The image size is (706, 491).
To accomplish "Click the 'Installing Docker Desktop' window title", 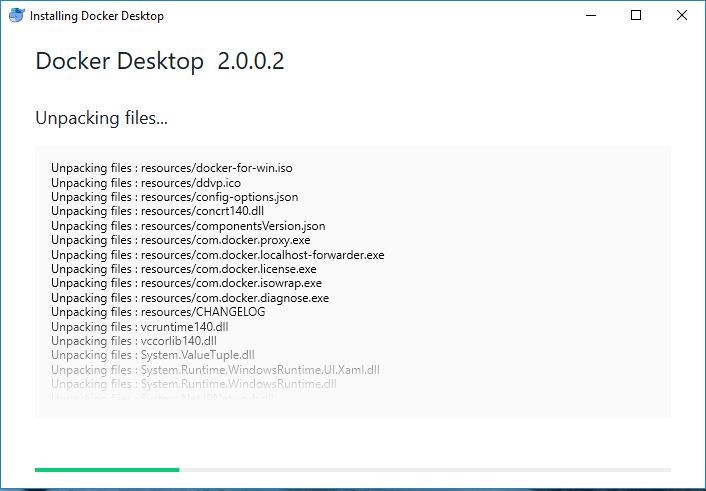I will (97, 16).
